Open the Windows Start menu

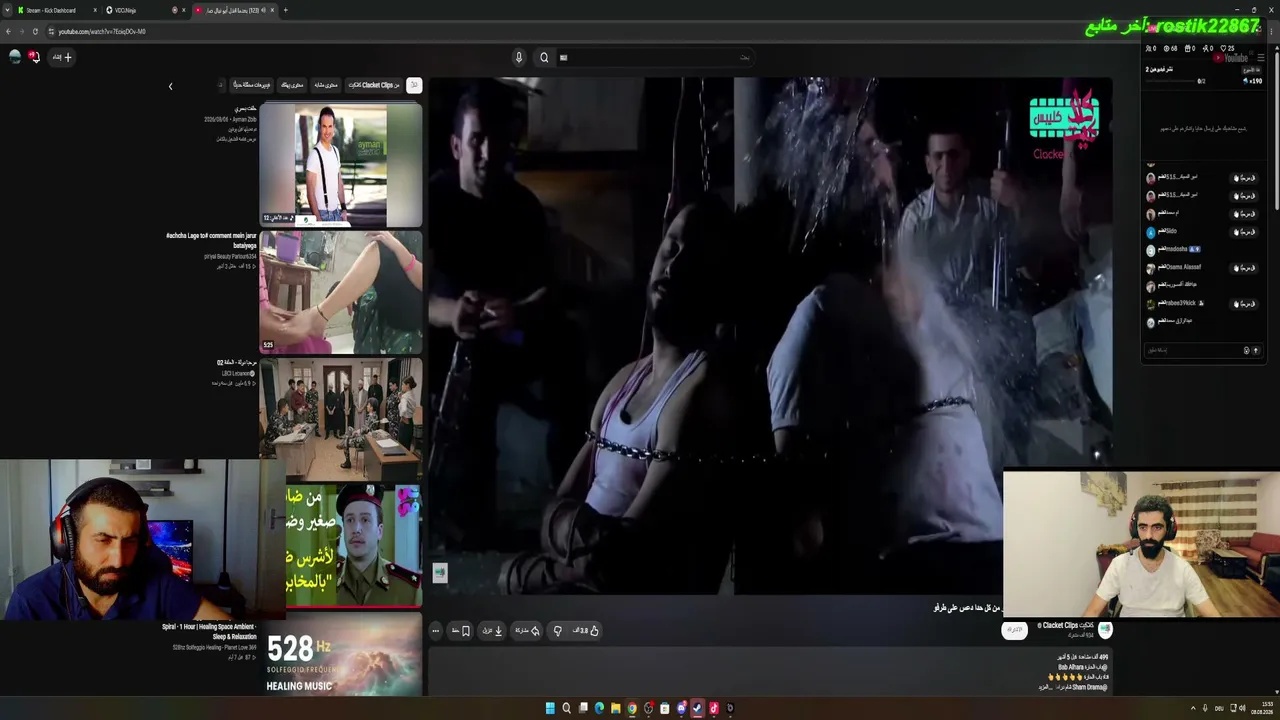(x=550, y=708)
